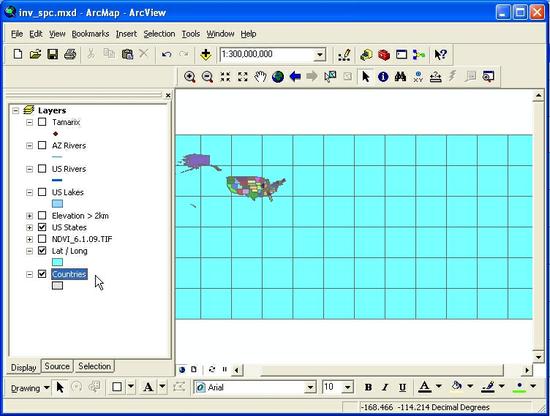Enable Elevation > 2km layer checkbox
Screen dimensions: 550x416
coord(42,215)
